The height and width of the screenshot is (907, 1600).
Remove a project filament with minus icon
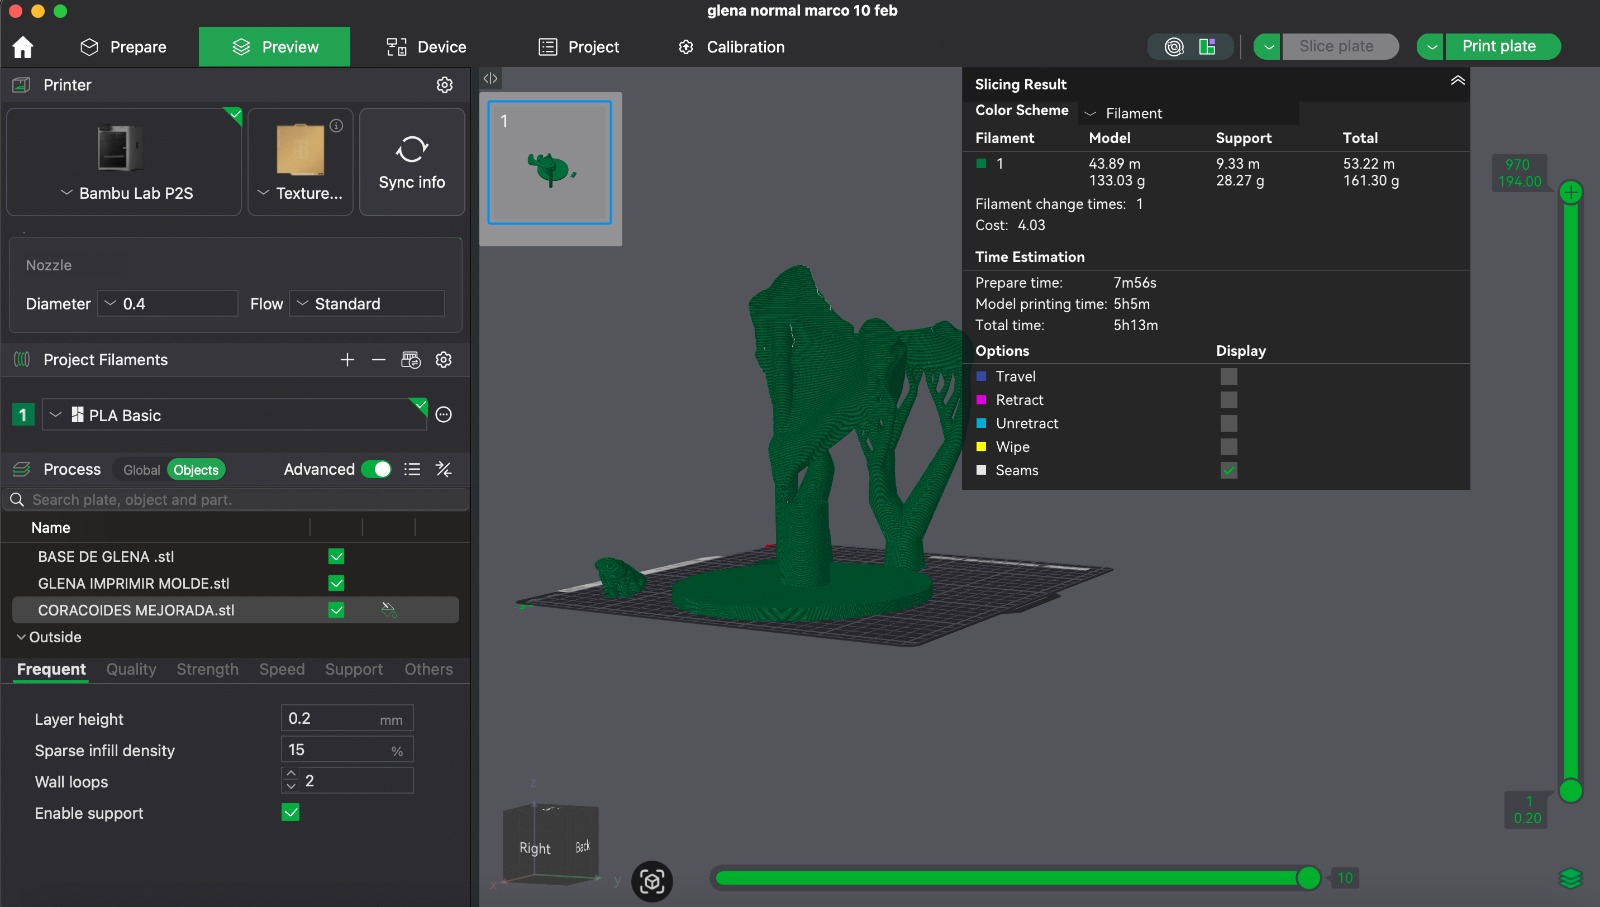point(378,360)
